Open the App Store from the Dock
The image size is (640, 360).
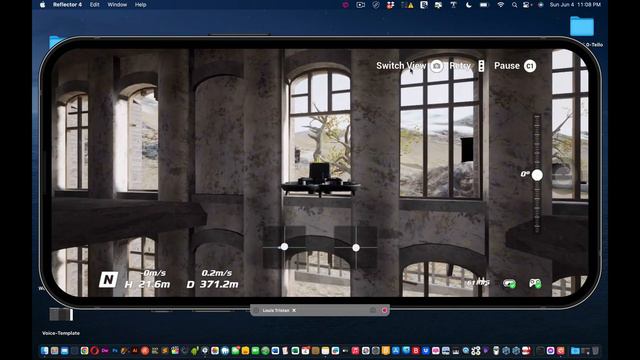pyautogui.click(x=396, y=351)
